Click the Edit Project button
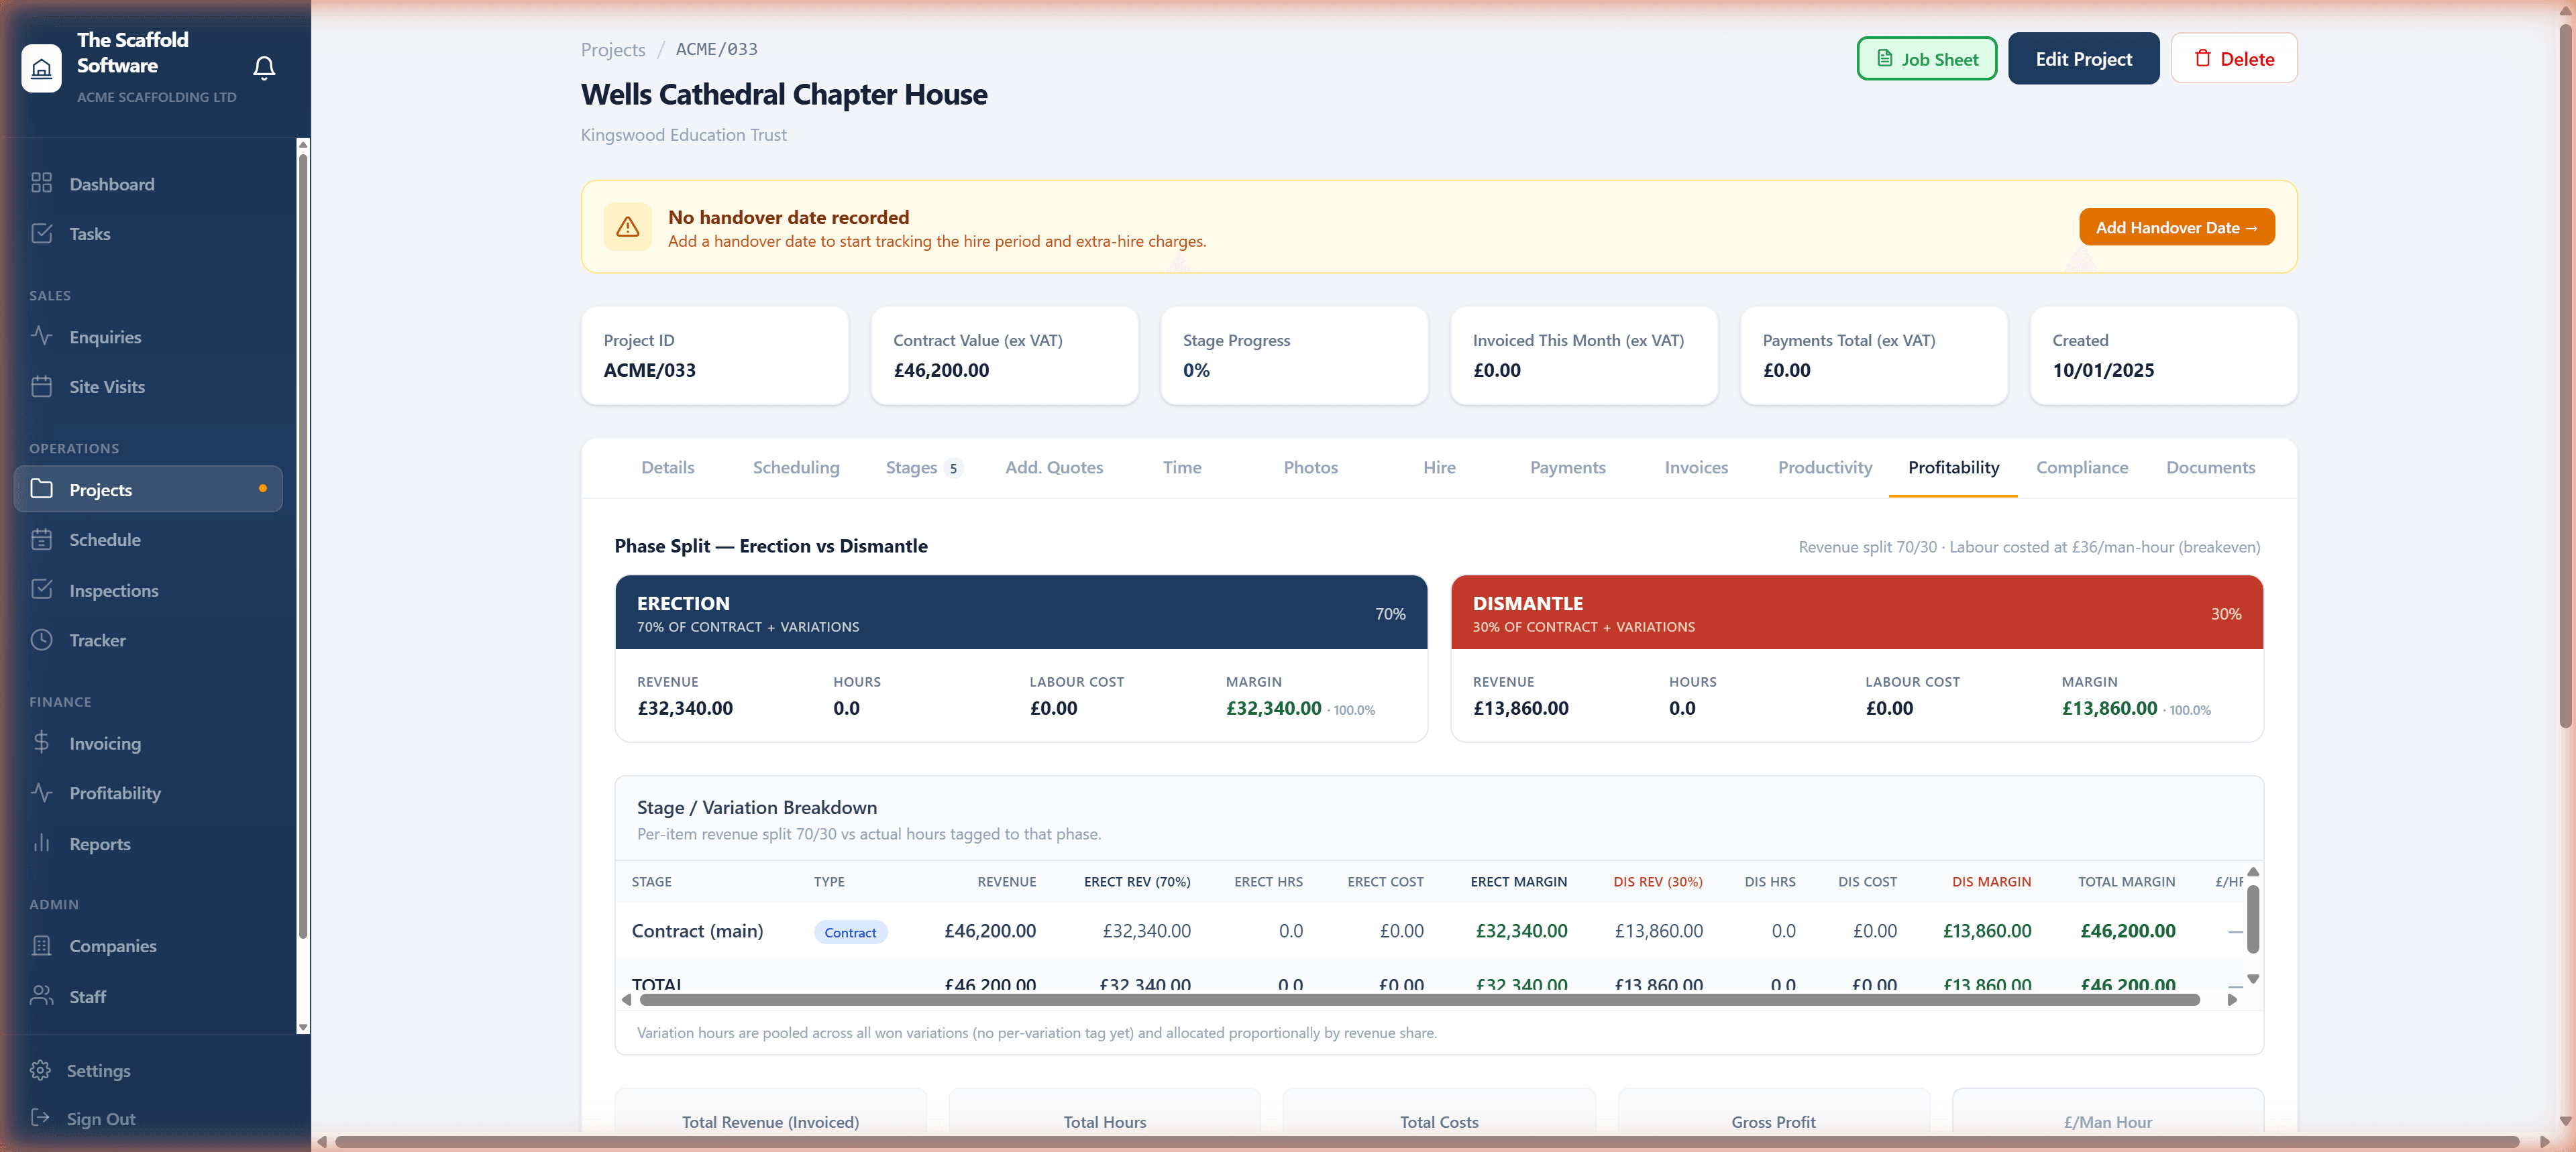 (2083, 59)
